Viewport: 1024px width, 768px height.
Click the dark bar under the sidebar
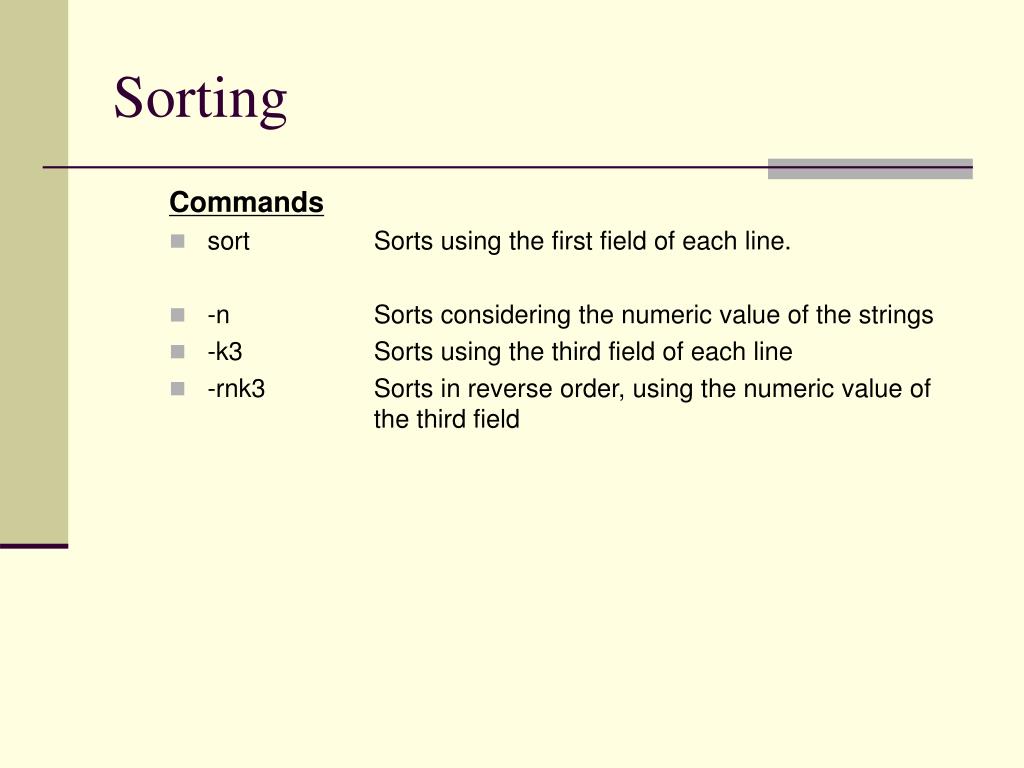pos(34,546)
